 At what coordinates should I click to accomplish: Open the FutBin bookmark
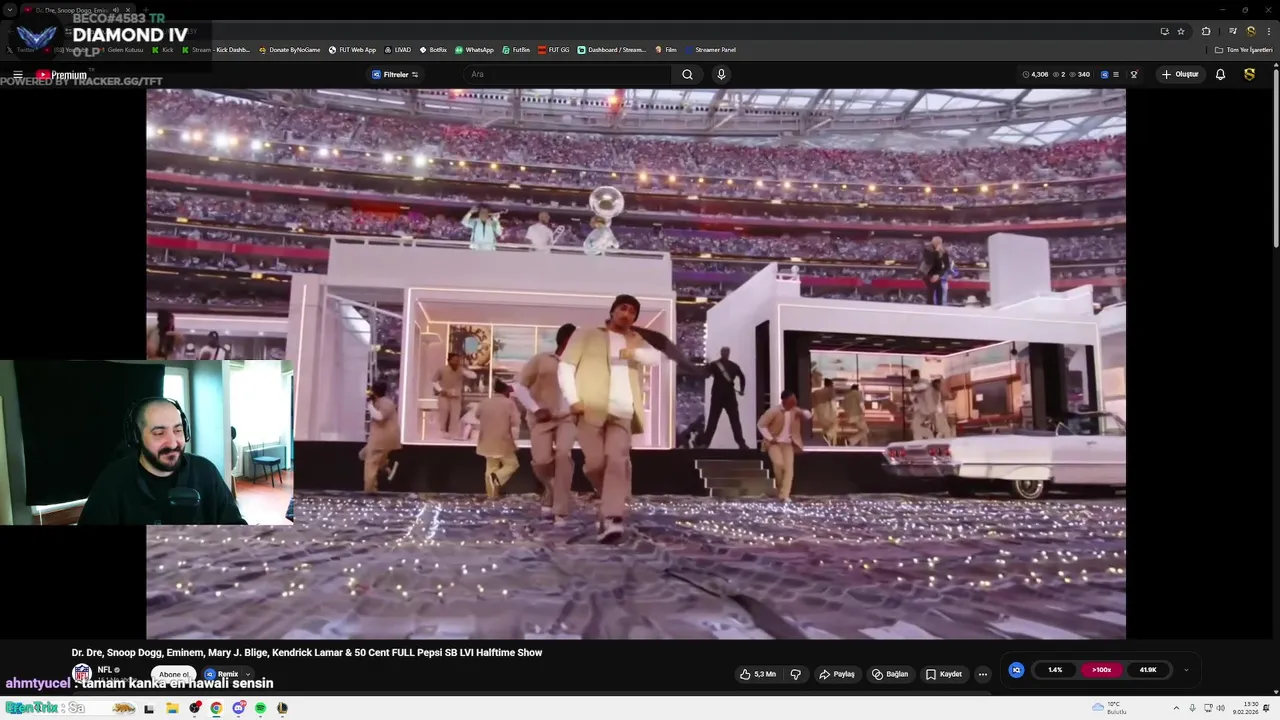516,50
